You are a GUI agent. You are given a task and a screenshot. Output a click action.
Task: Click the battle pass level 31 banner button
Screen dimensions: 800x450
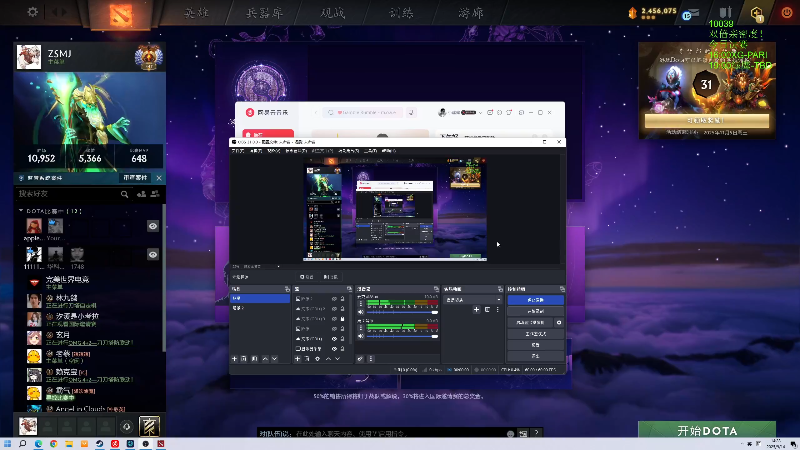pos(707,121)
